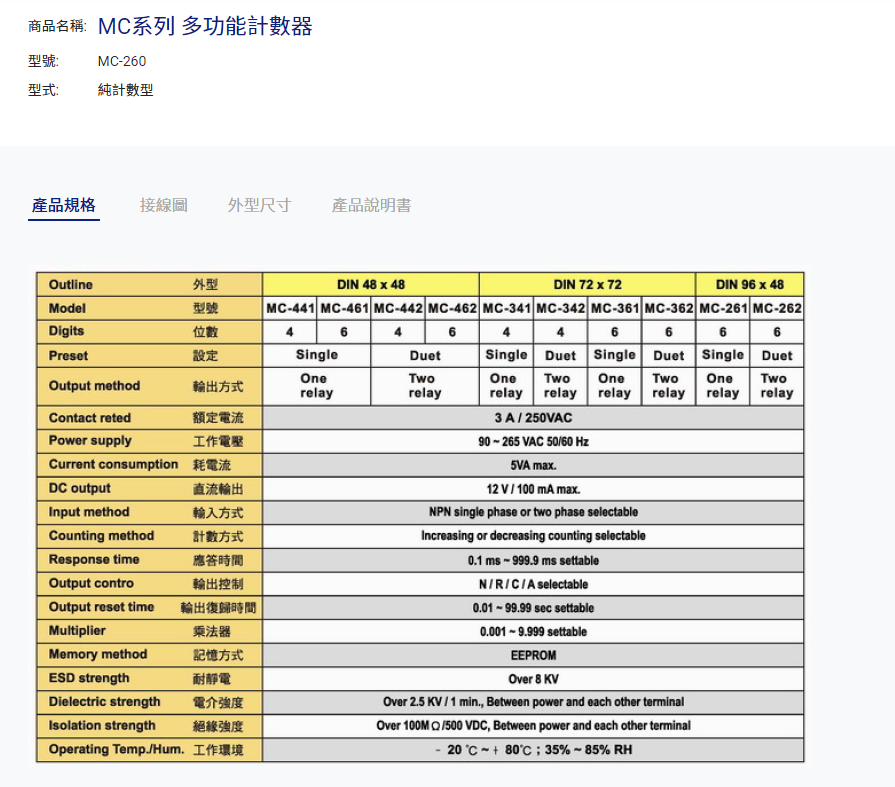Viewport: 895px width, 787px height.
Task: Click the Over 8 KV ESD value
Action: [x=533, y=679]
